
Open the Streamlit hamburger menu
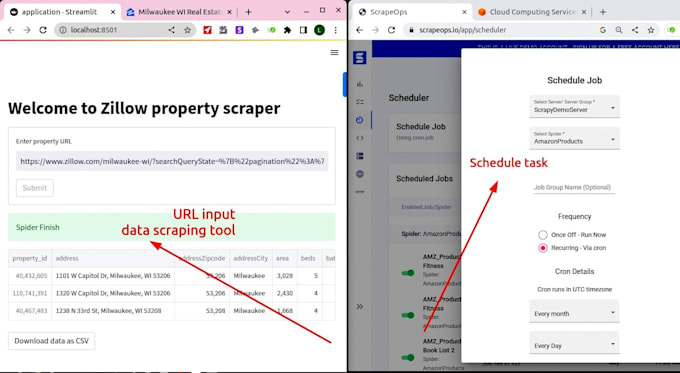[334, 52]
